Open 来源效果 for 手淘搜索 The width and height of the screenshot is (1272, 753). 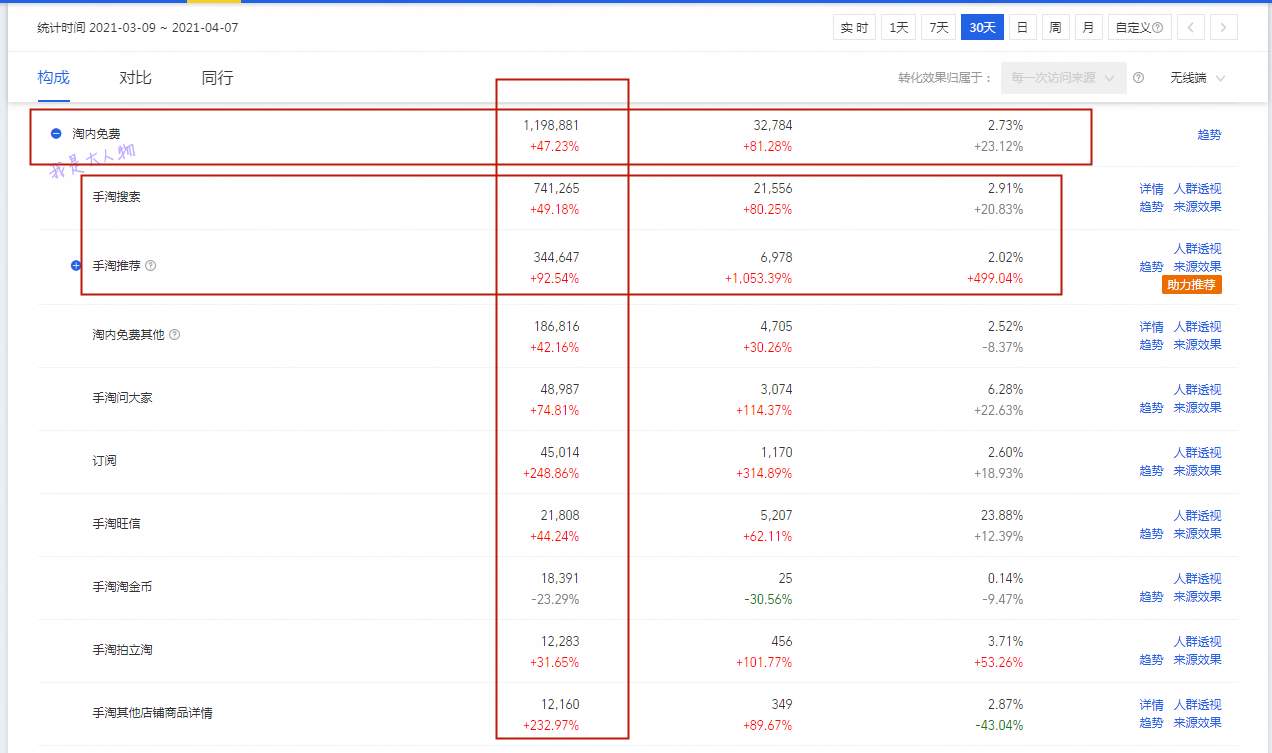point(1197,207)
